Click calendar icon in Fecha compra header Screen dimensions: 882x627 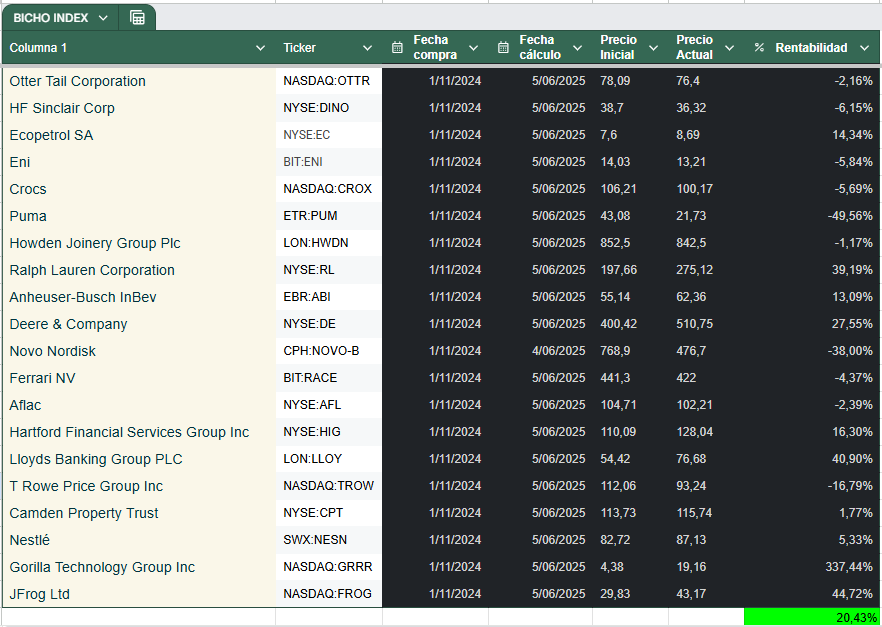pos(397,48)
